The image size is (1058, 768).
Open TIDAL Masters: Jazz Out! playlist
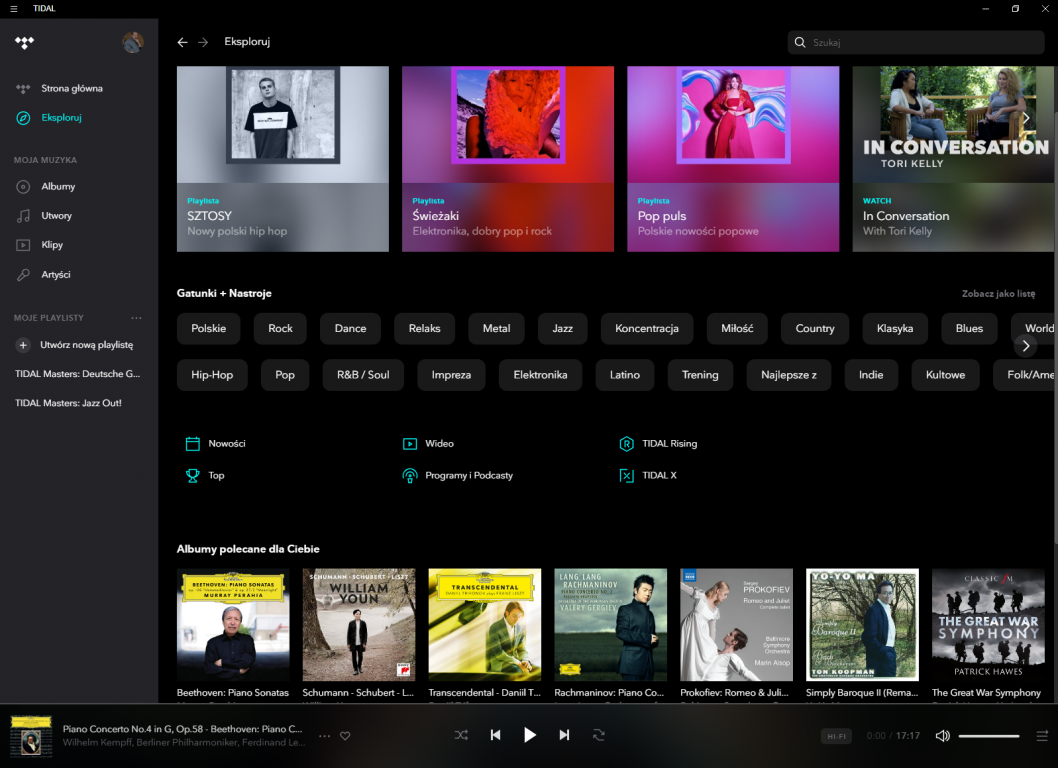pyautogui.click(x=68, y=403)
